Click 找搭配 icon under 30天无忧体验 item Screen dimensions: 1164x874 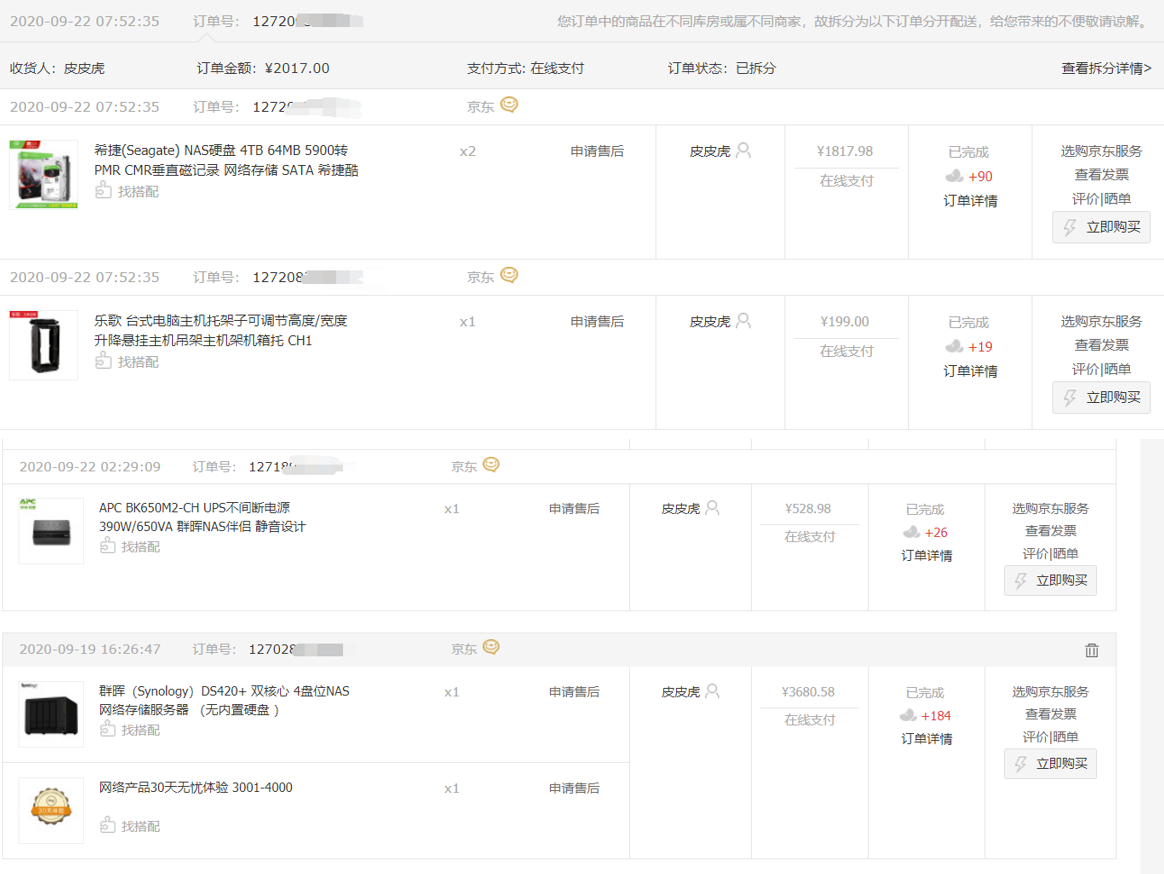click(108, 825)
